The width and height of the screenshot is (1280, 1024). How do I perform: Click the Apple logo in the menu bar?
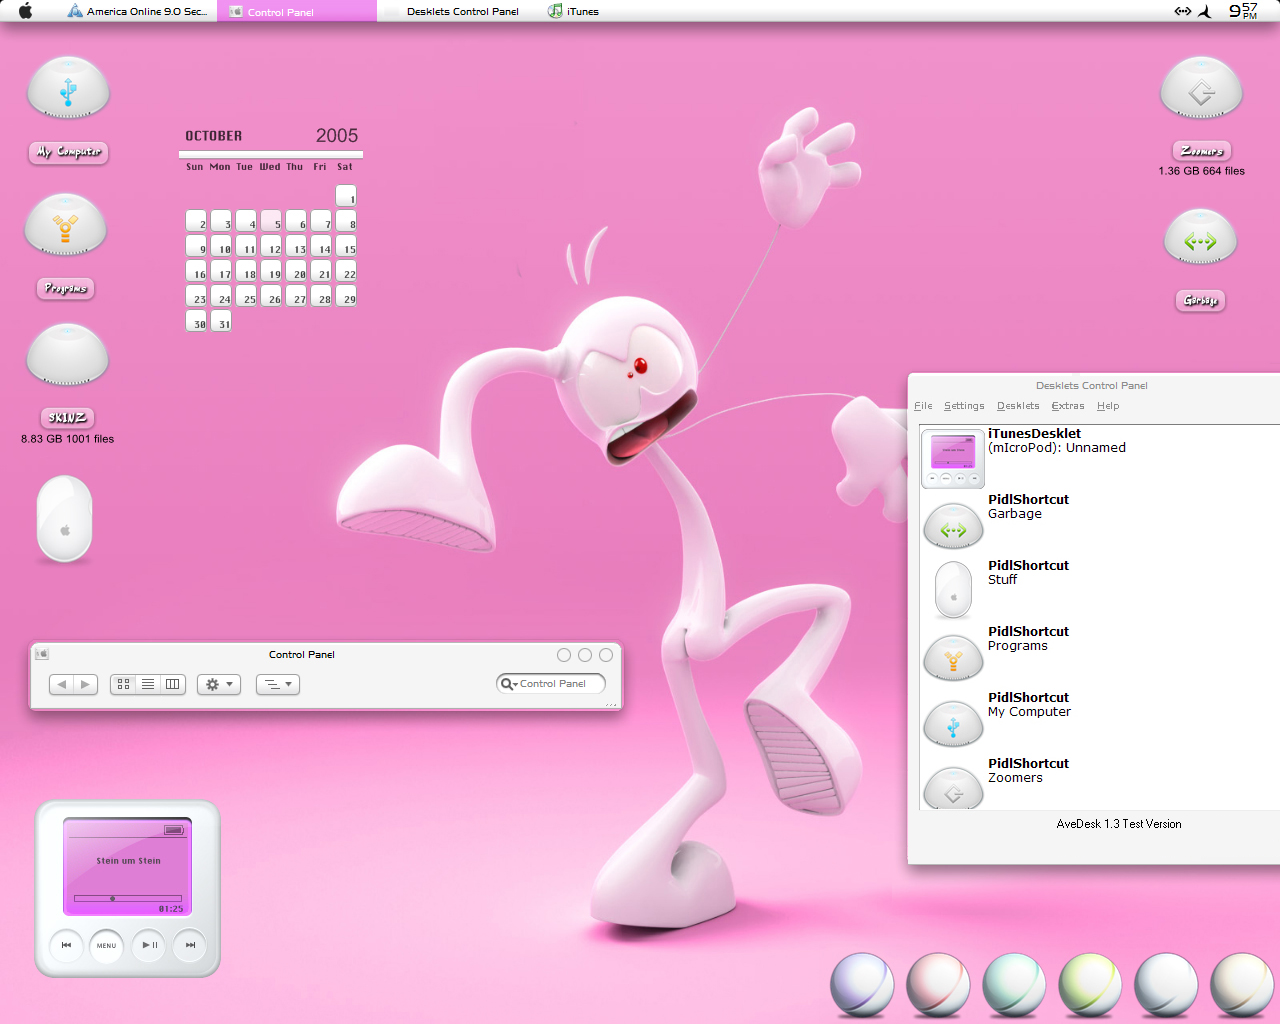26,11
